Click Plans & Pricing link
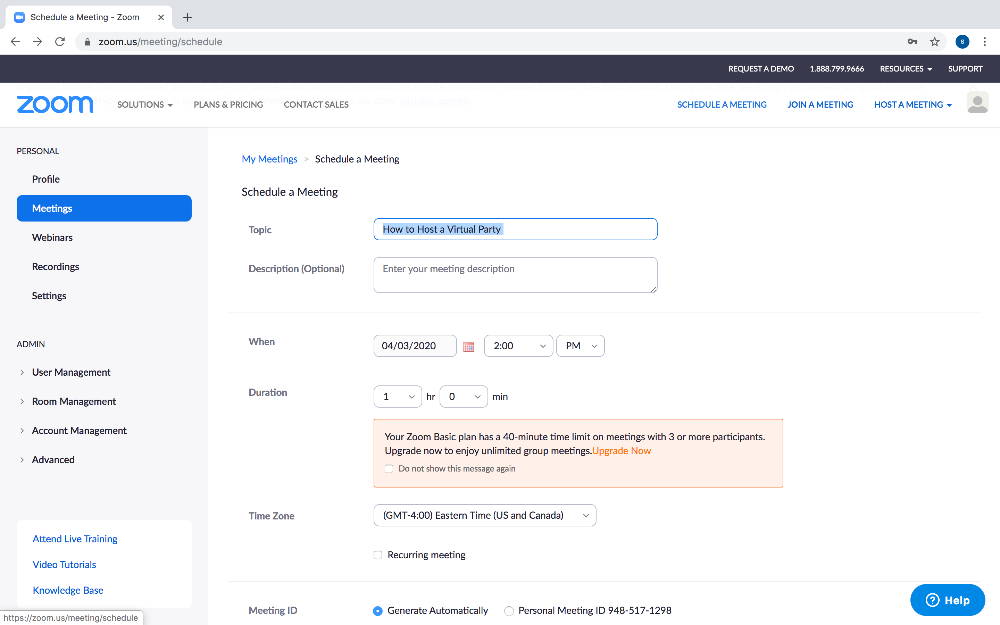The image size is (1000, 625). 228,105
